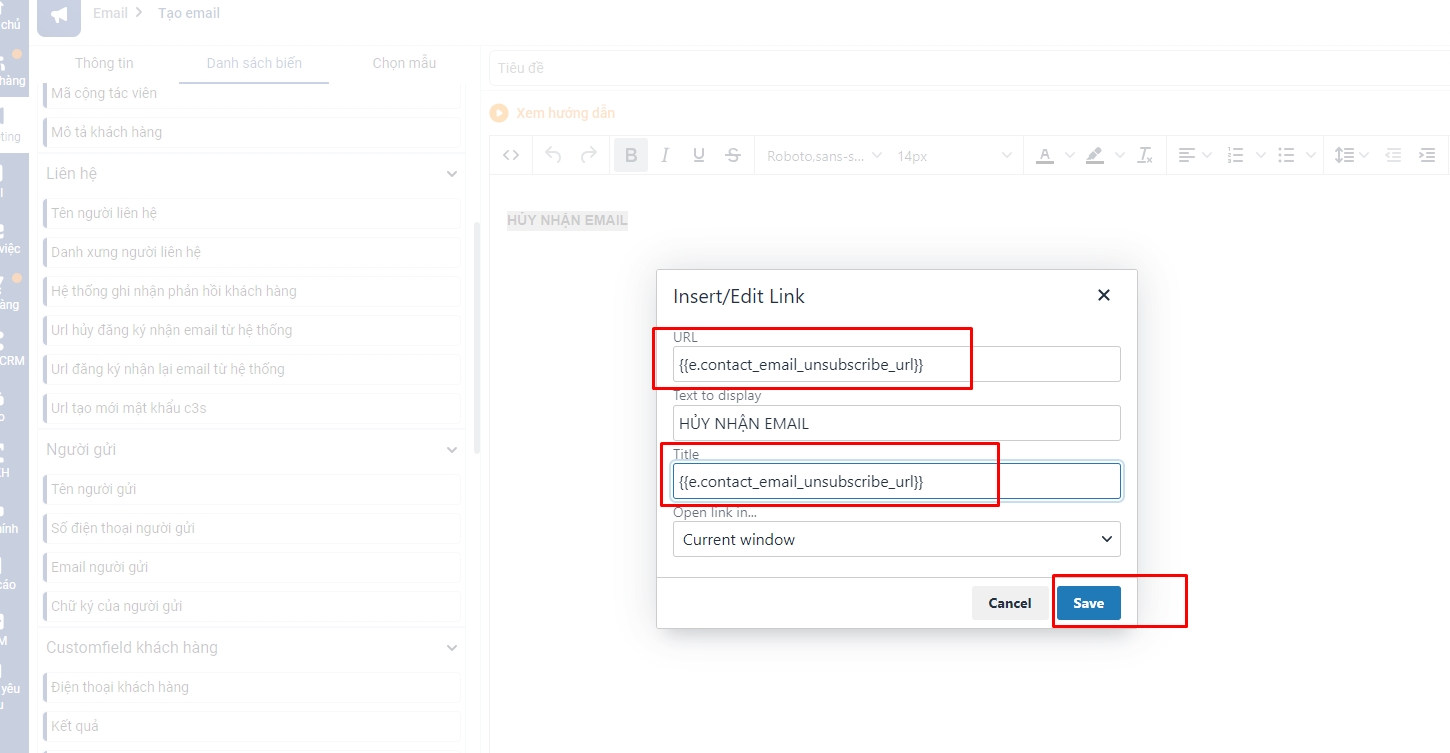Click the clear formatting icon
Image resolution: width=1450 pixels, height=753 pixels.
[1146, 155]
